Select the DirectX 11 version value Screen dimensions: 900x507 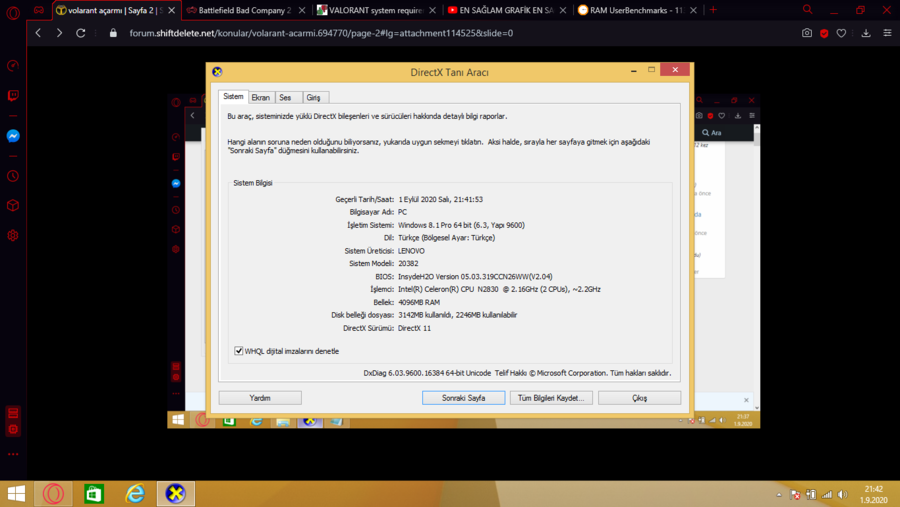tap(414, 328)
